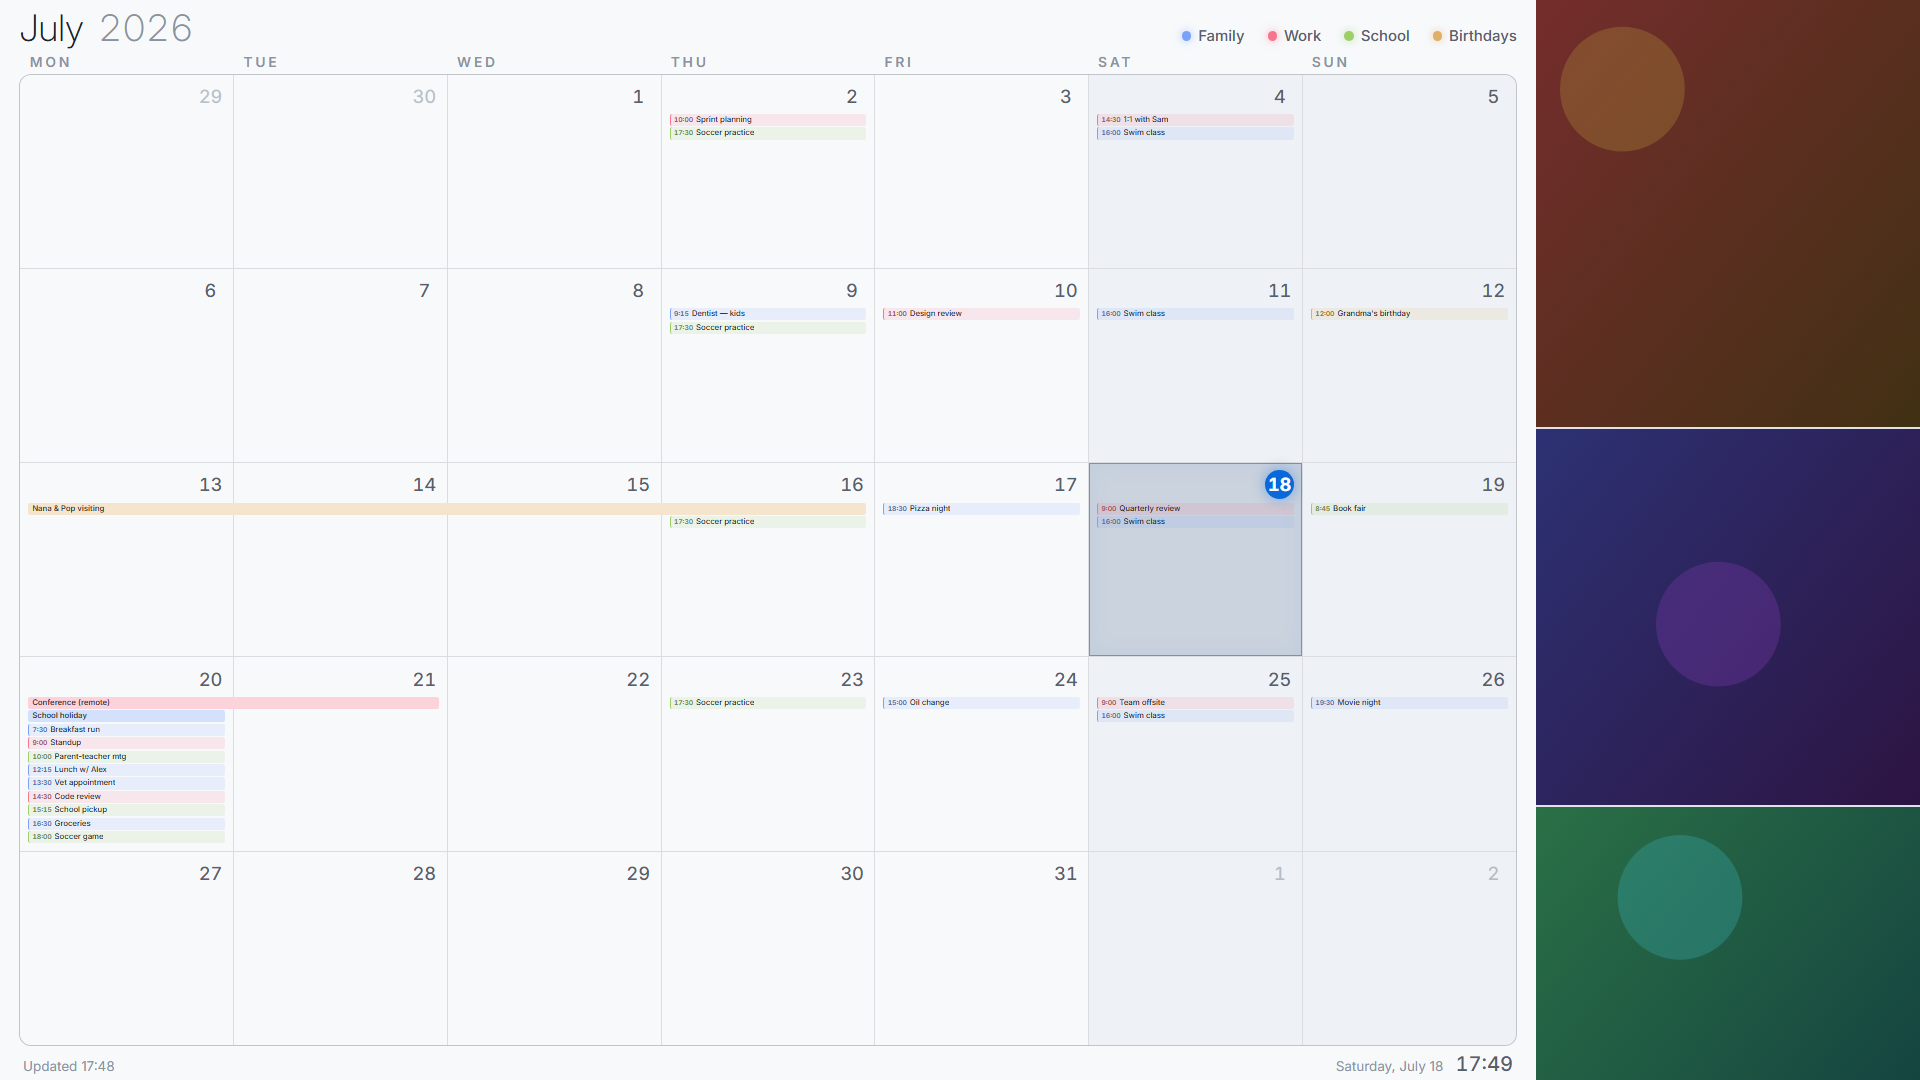This screenshot has height=1080, width=1920.
Task: Open the 9:00 Team offsite event
Action: [1195, 703]
